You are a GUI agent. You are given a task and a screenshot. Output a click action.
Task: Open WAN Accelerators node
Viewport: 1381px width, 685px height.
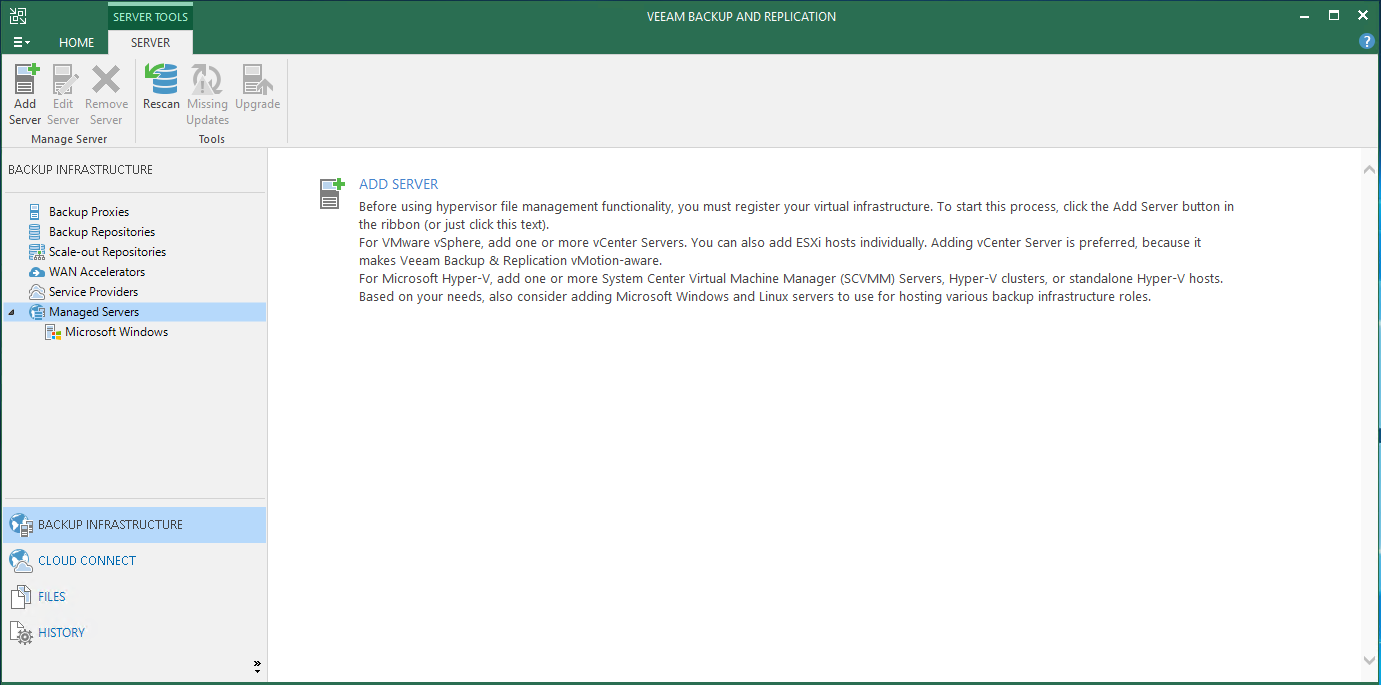tap(97, 272)
